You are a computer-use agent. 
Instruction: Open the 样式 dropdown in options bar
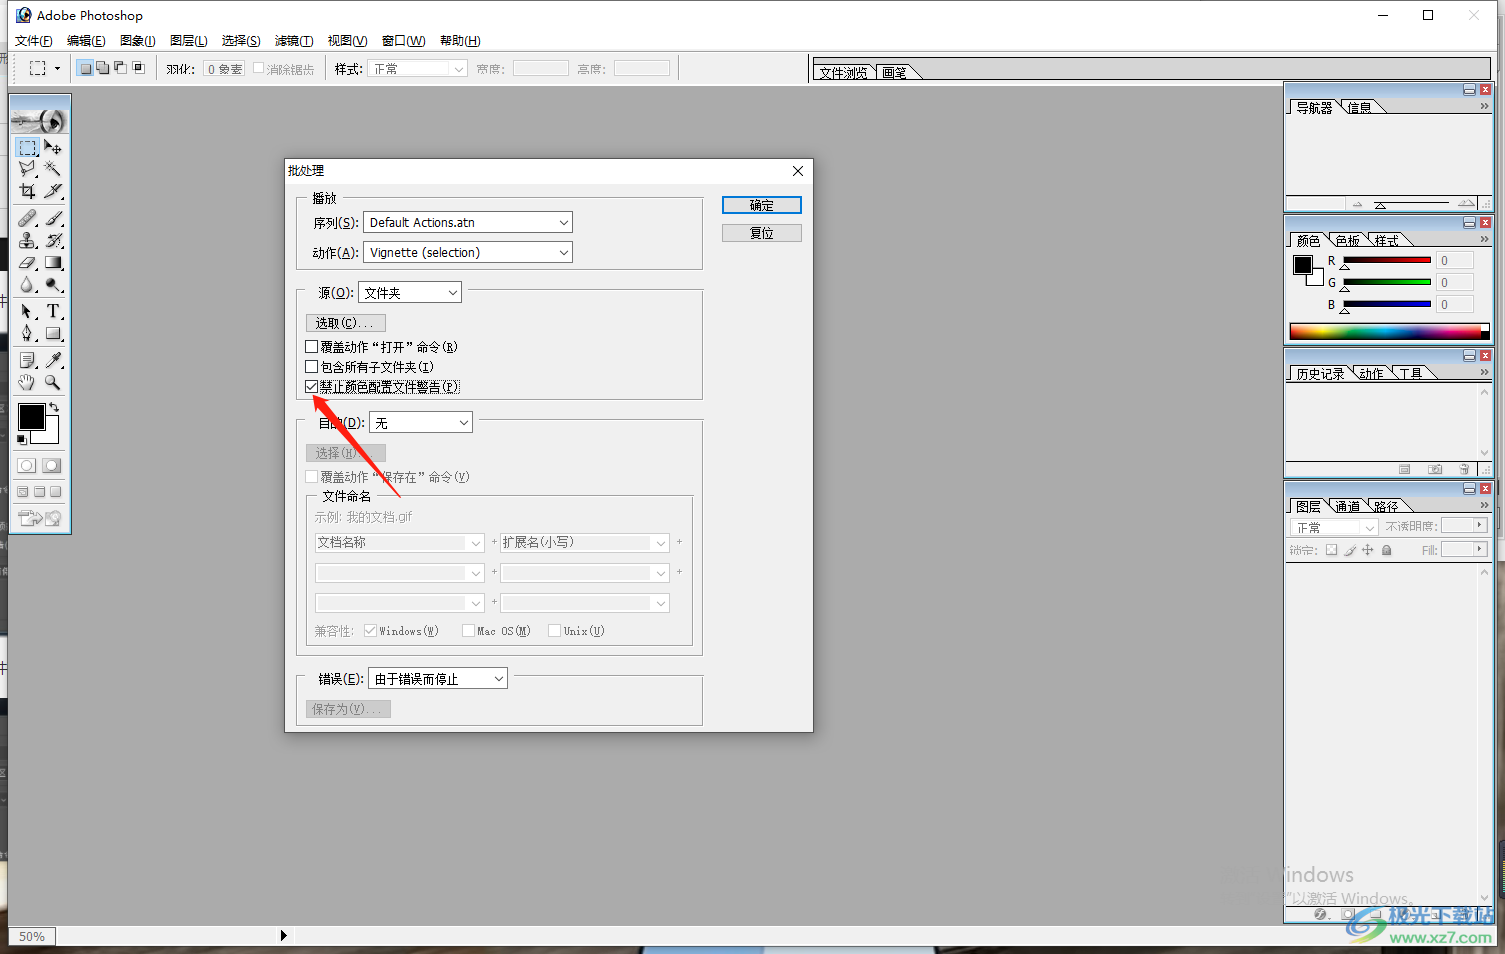click(418, 69)
